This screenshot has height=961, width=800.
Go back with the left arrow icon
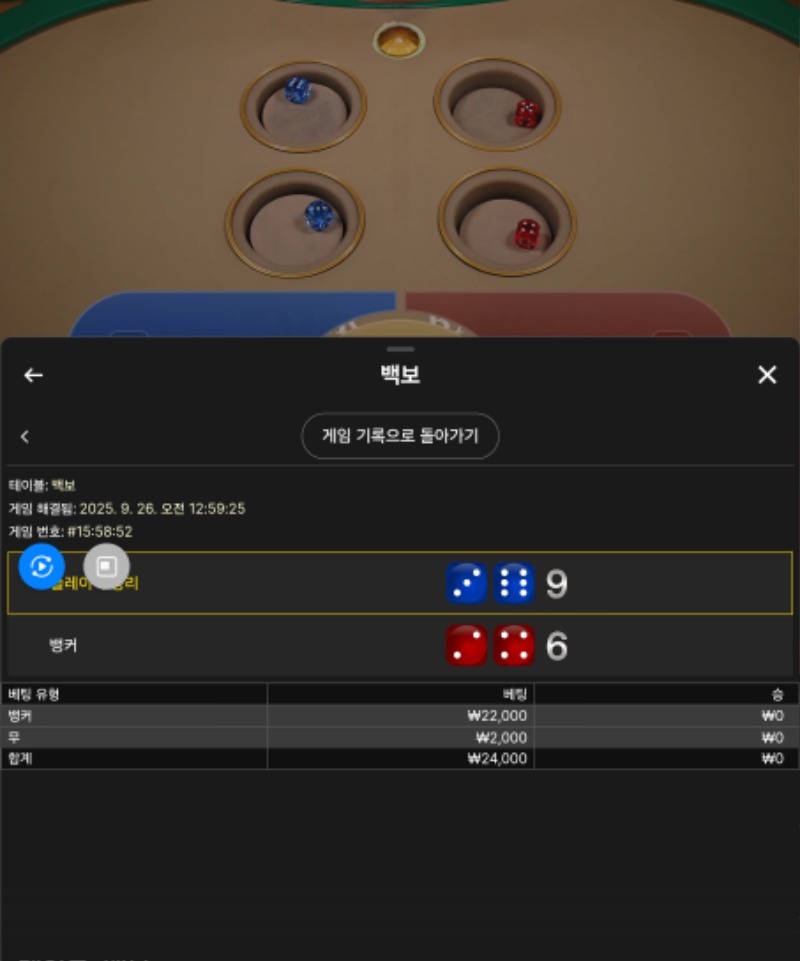pyautogui.click(x=33, y=375)
